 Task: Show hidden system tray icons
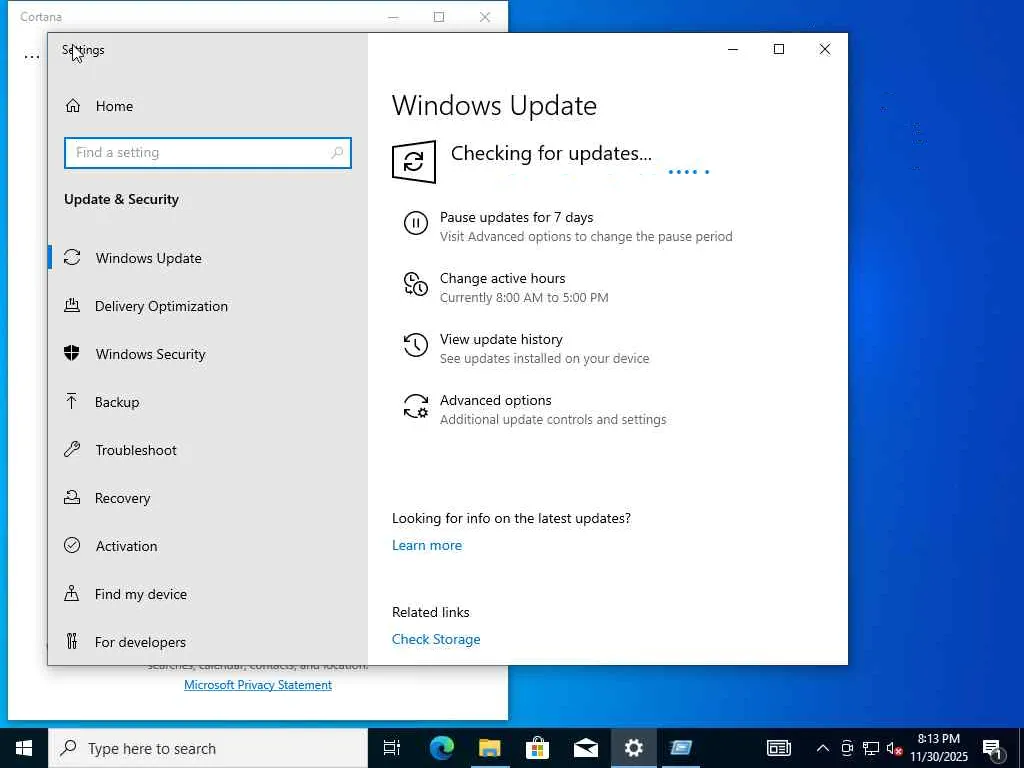click(823, 748)
